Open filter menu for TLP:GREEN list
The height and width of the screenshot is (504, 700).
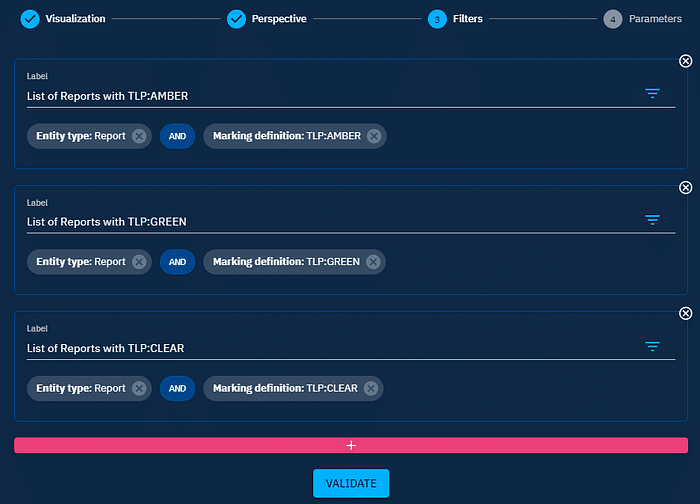click(652, 219)
